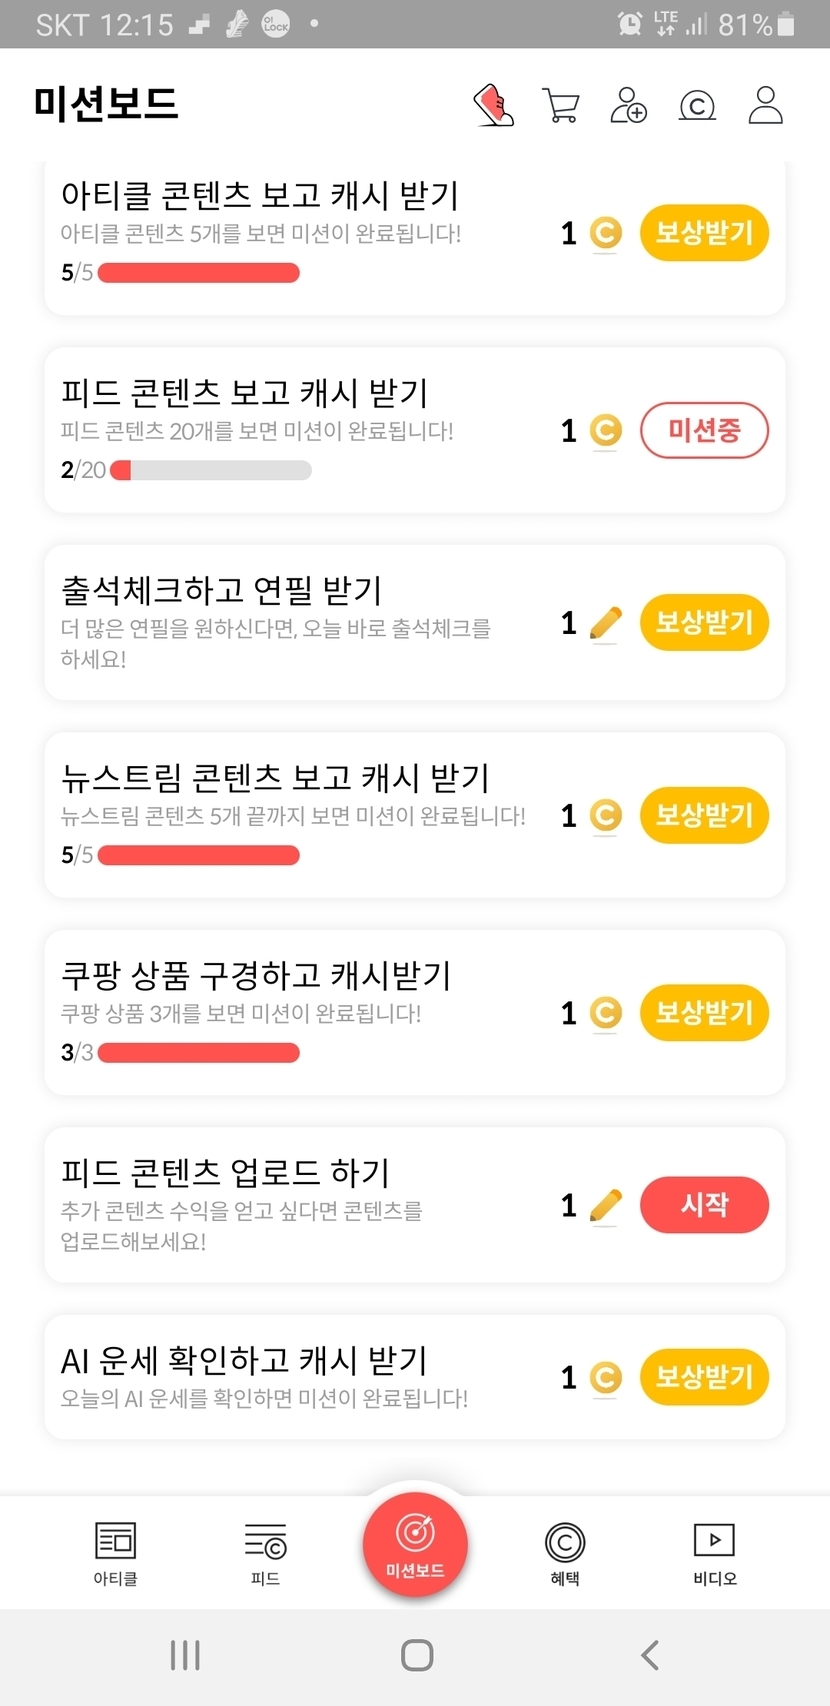This screenshot has height=1706, width=830.
Task: Claim reward for 쿠팡 상품 mission
Action: pos(704,1013)
